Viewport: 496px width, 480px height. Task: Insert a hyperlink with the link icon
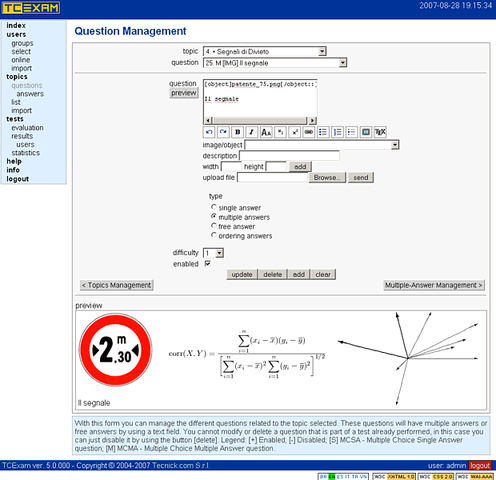[x=309, y=132]
